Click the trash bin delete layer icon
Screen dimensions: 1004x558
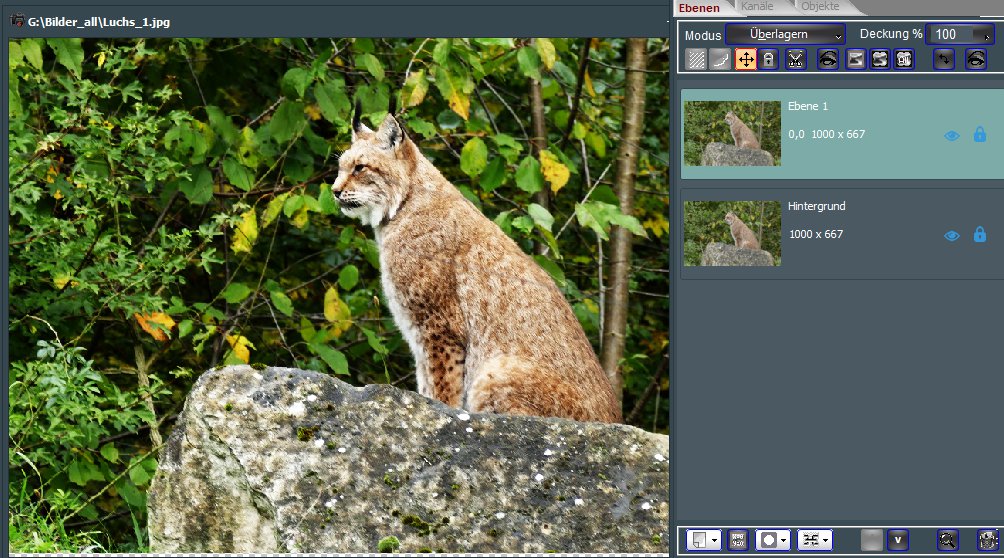tap(987, 539)
